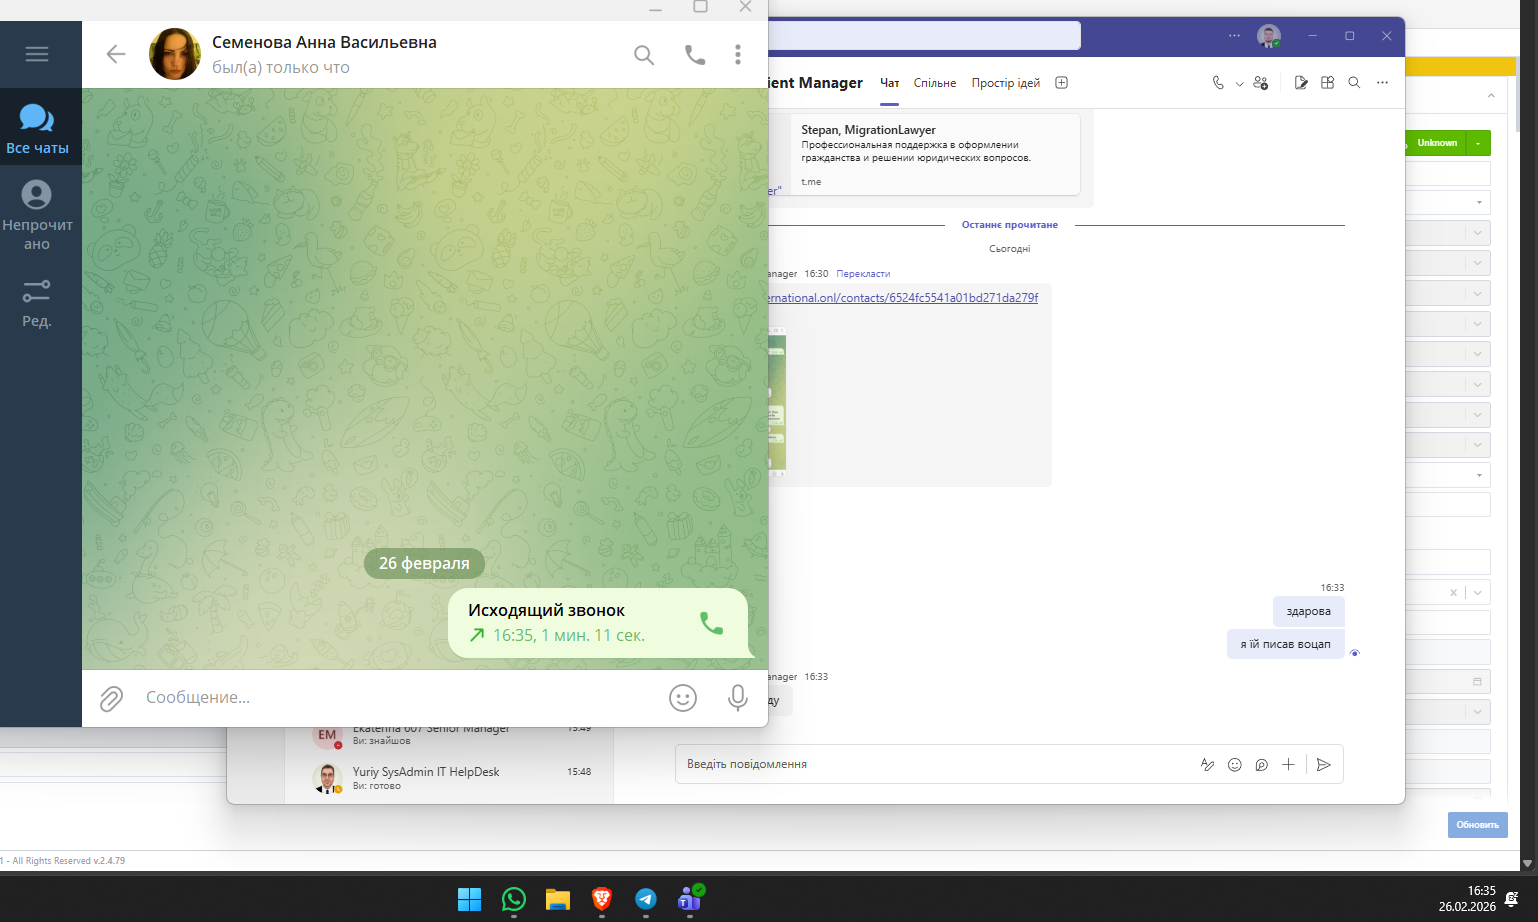Open File Explorer from the taskbar

pos(557,899)
